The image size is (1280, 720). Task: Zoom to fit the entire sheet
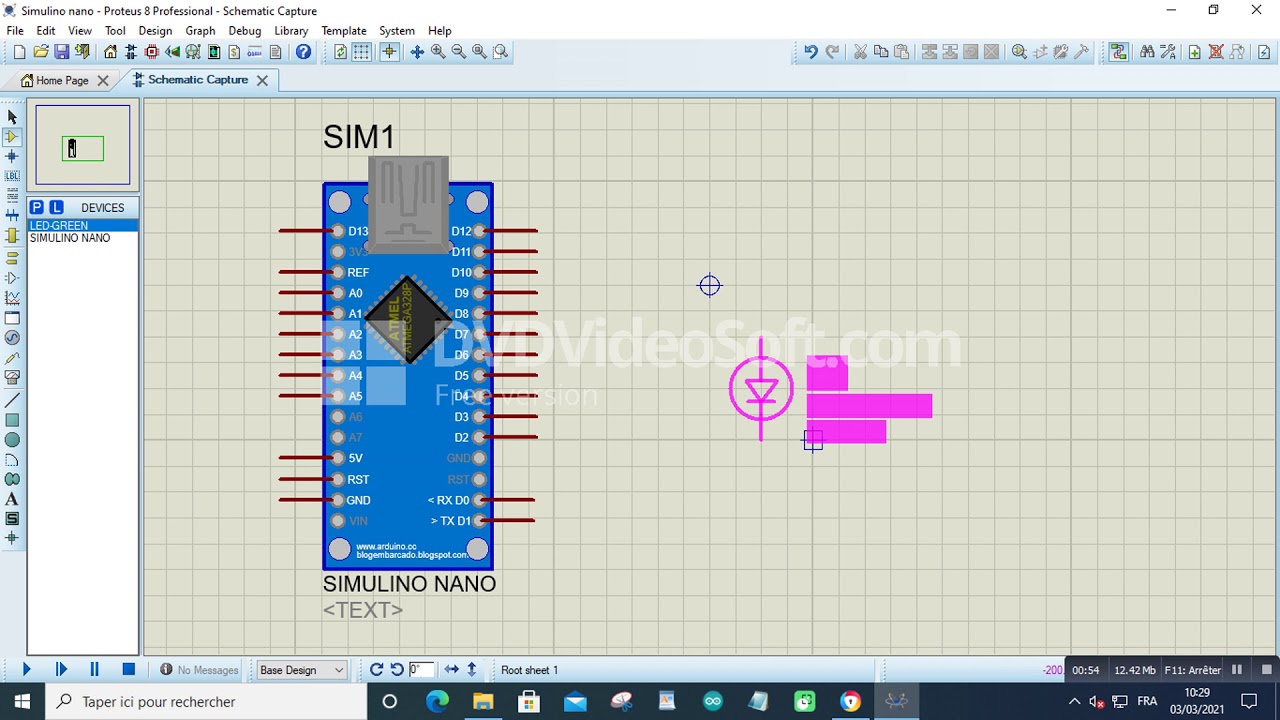479,52
